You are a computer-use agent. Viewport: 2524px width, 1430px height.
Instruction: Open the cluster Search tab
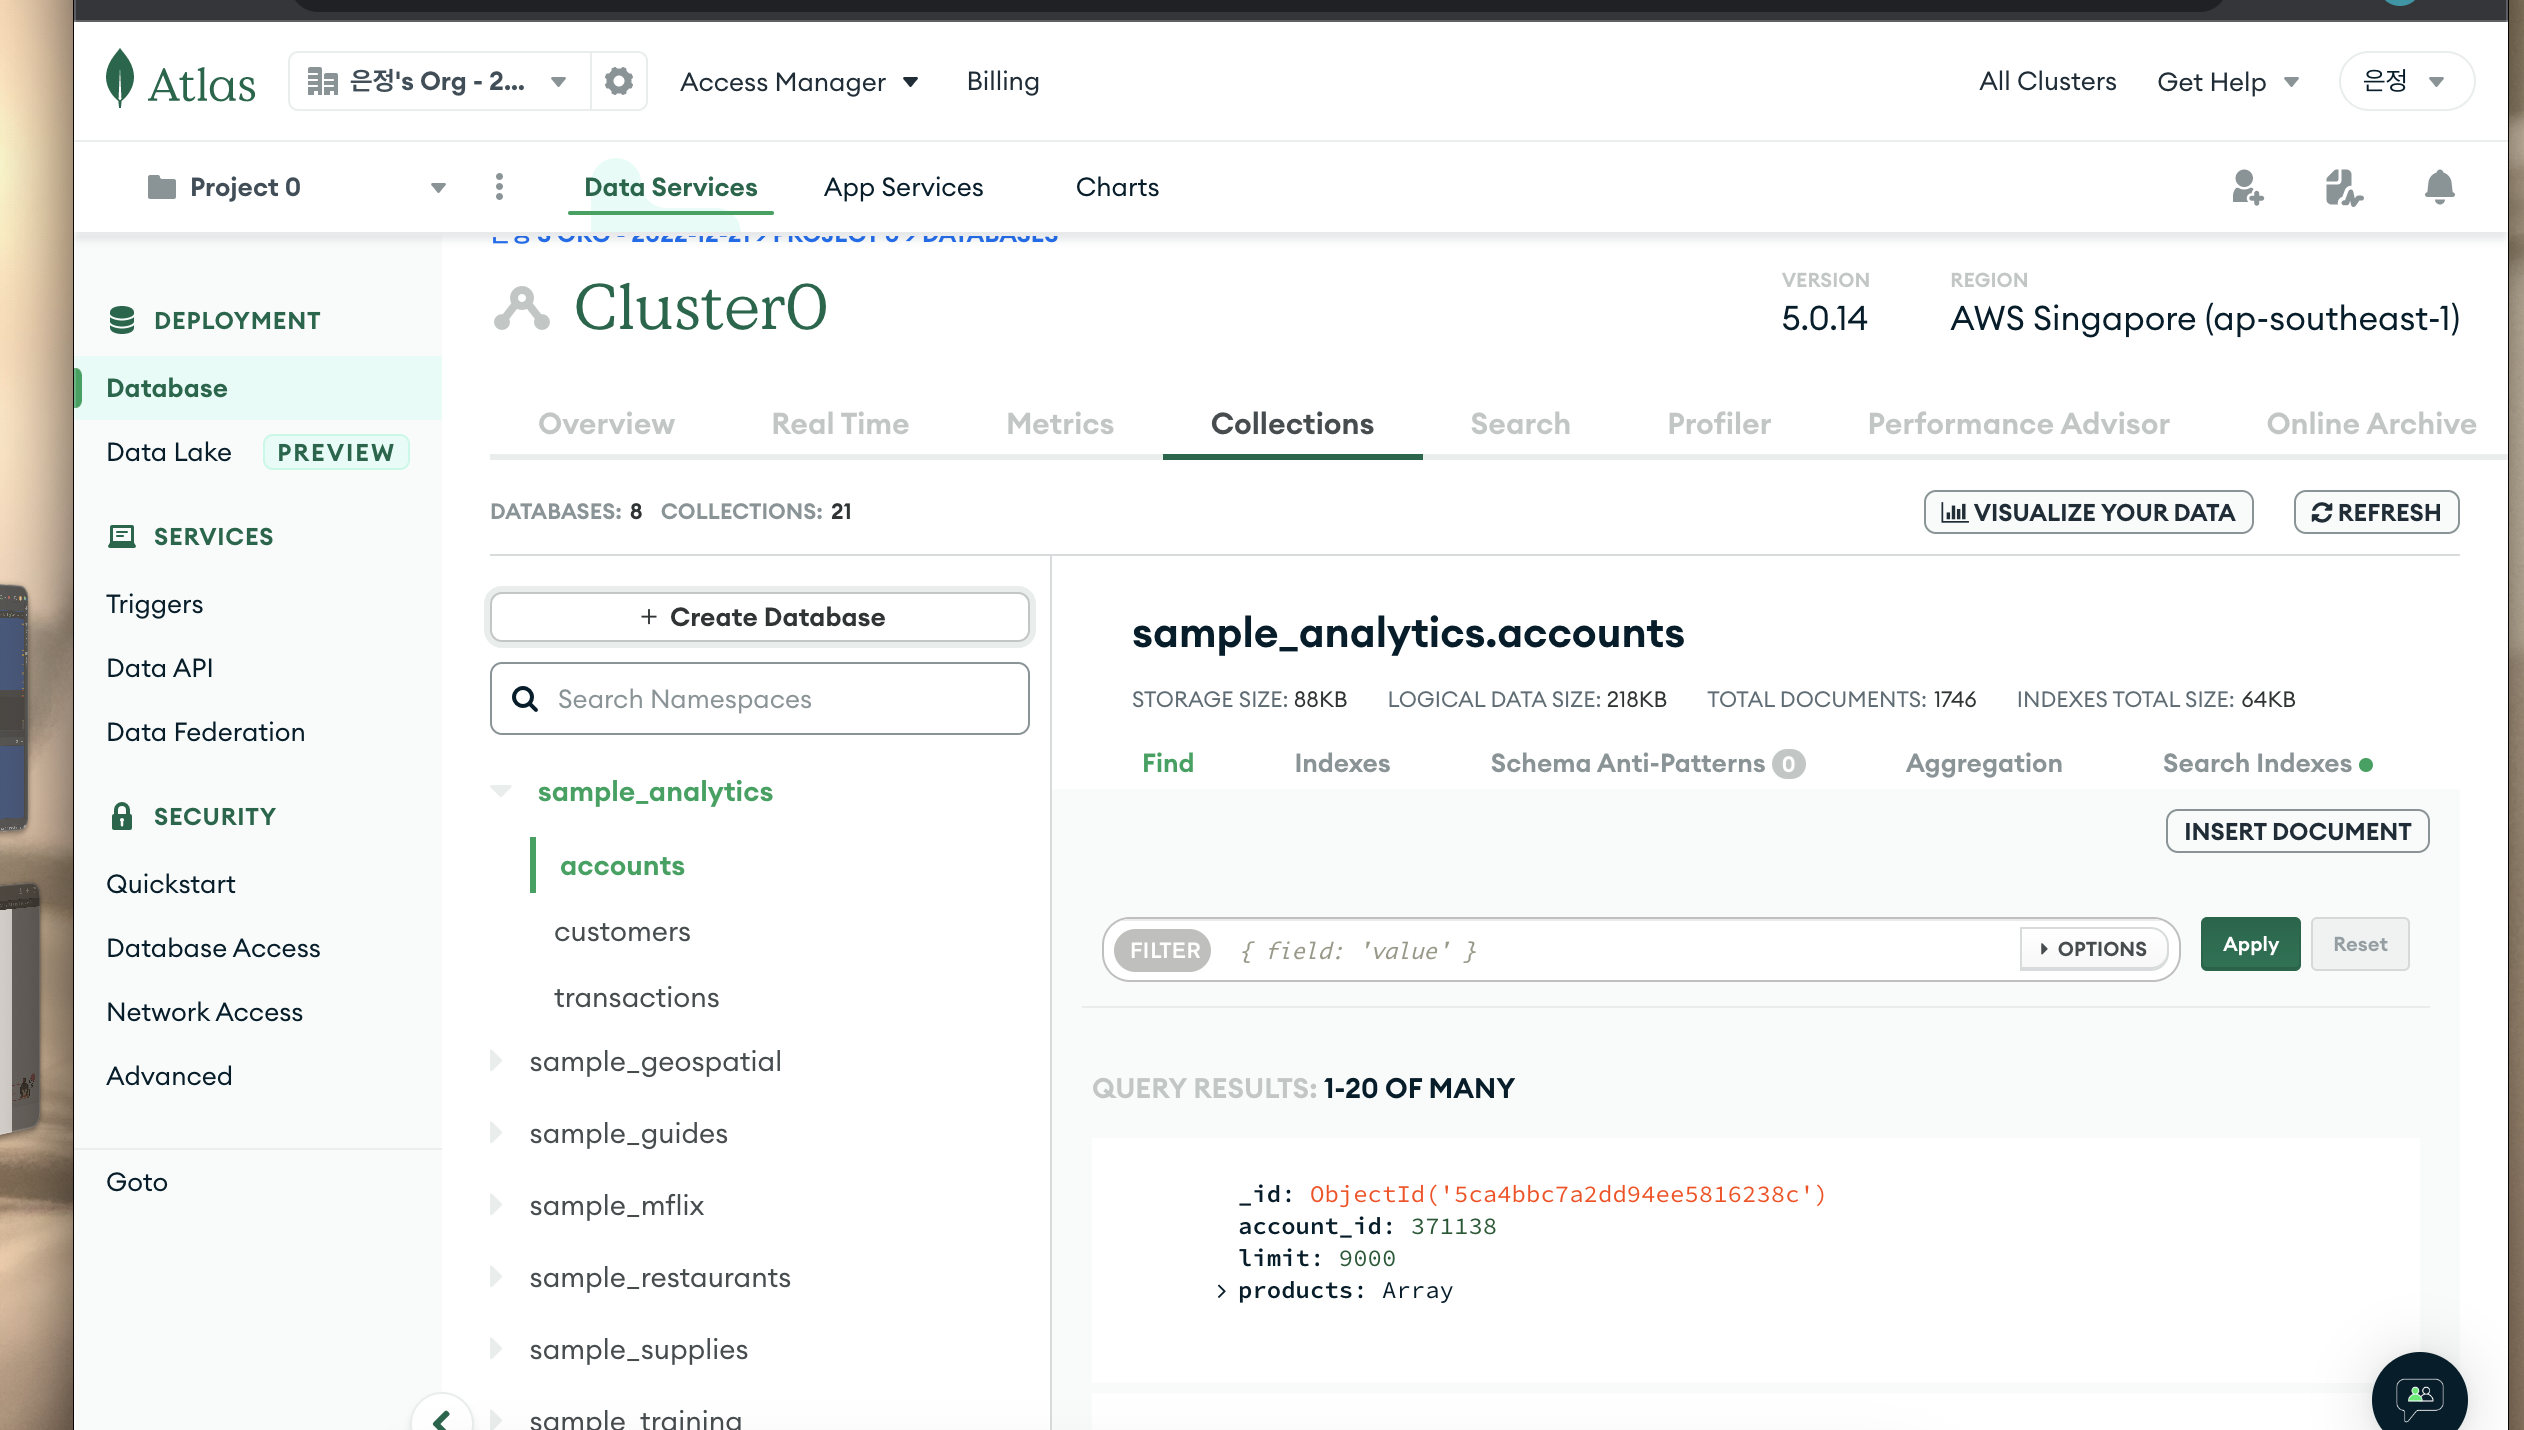[x=1520, y=424]
